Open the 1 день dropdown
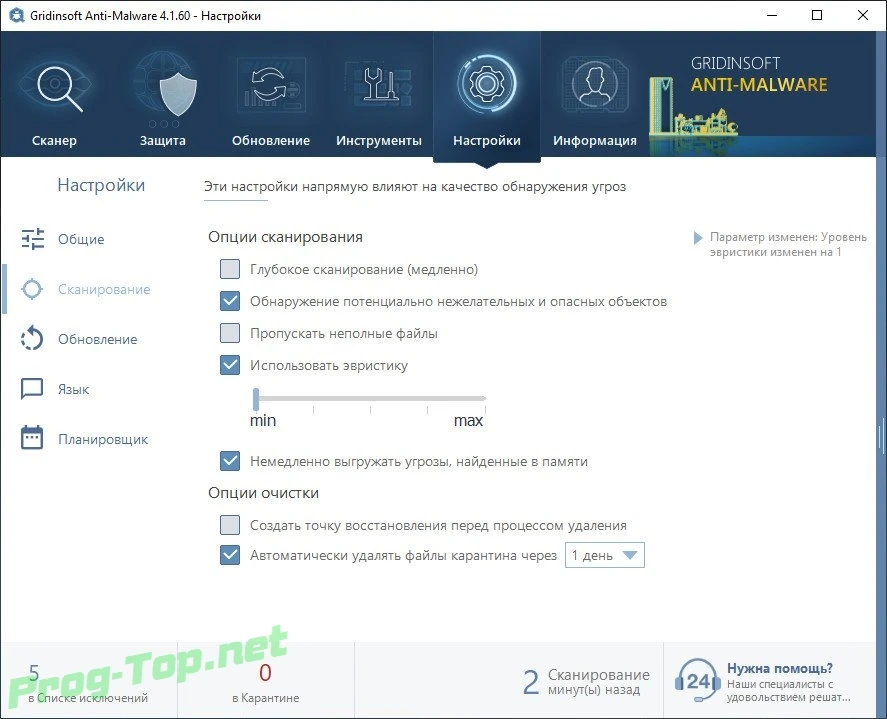The image size is (887, 719). pos(604,556)
